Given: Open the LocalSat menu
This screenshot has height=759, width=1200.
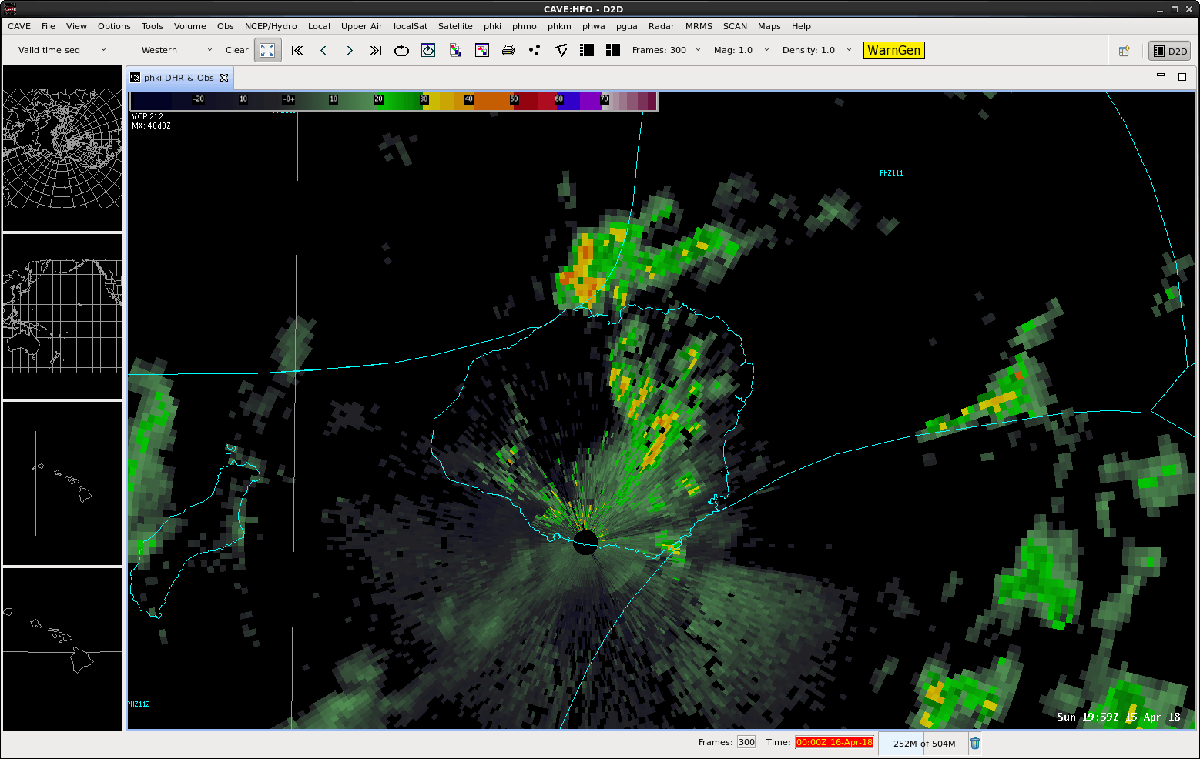Looking at the screenshot, I should 410,26.
